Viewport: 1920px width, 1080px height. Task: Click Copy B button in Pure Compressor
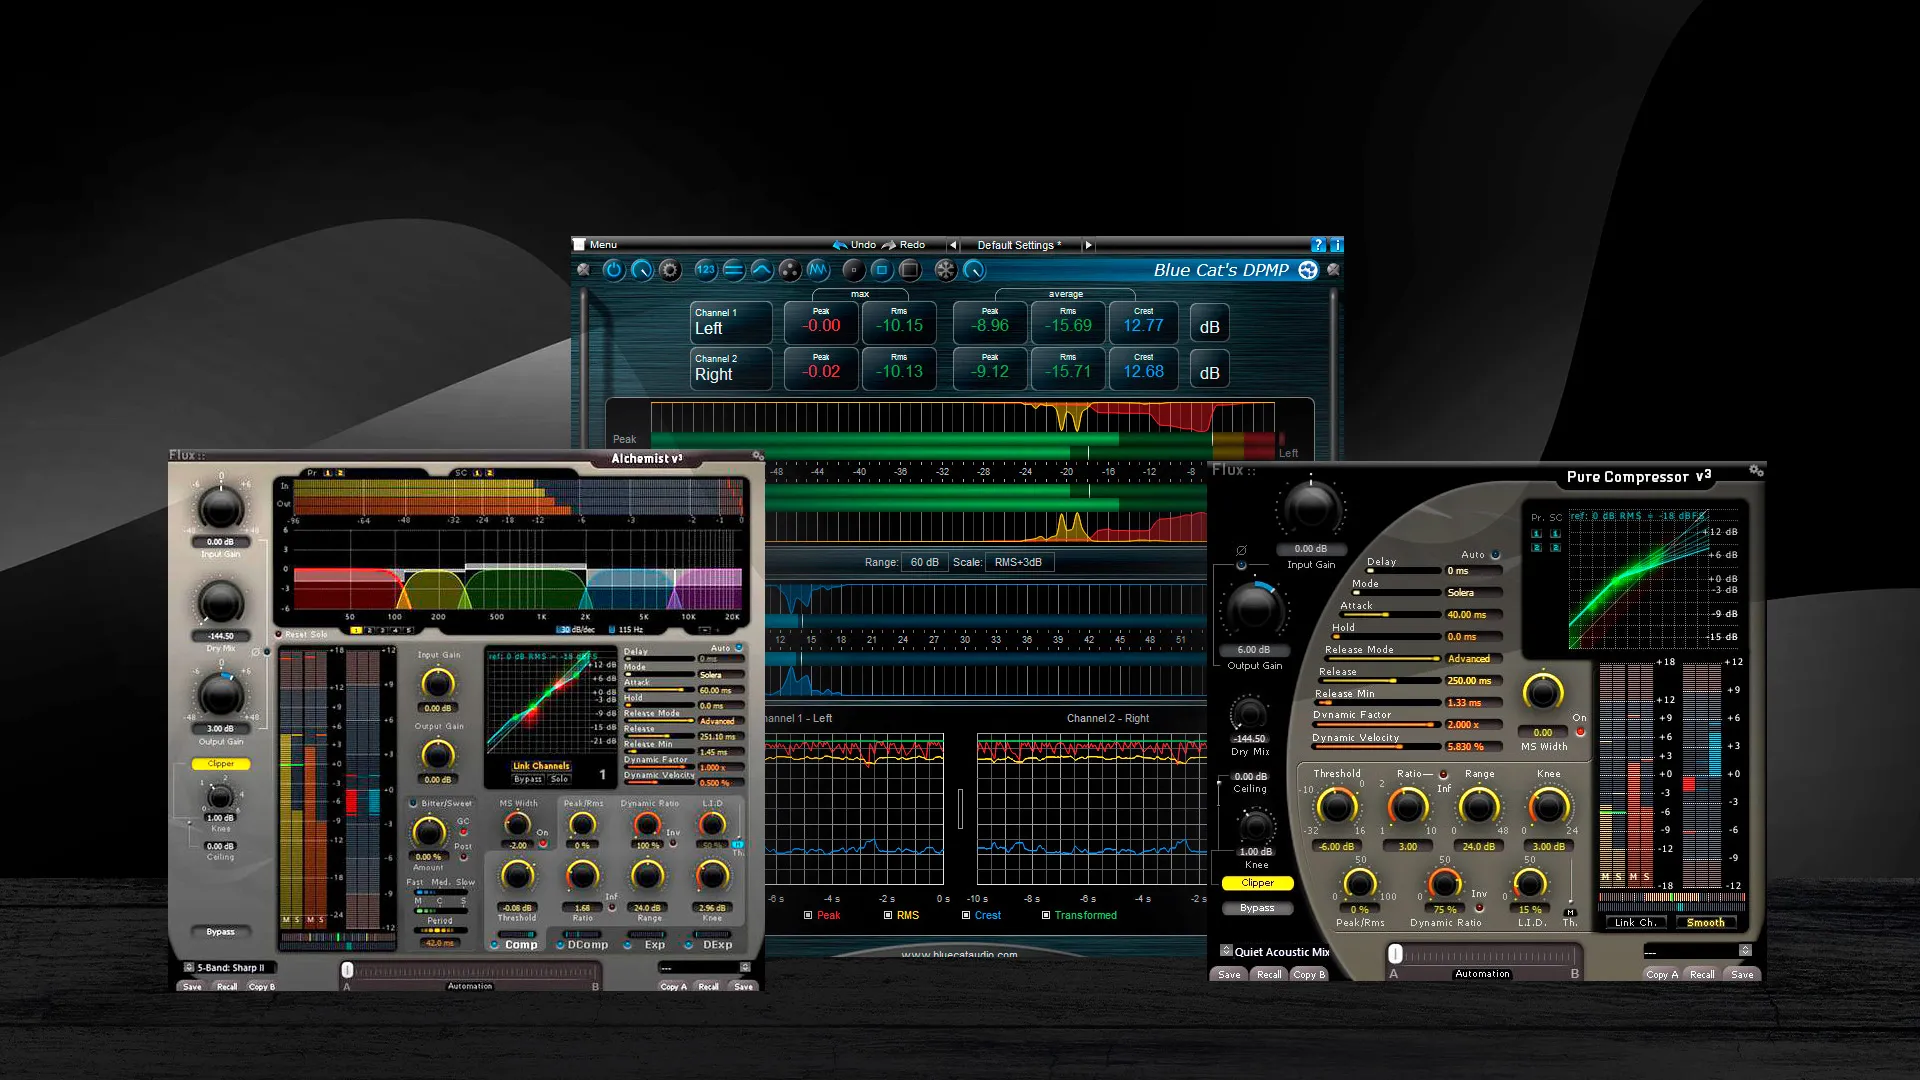[1308, 975]
